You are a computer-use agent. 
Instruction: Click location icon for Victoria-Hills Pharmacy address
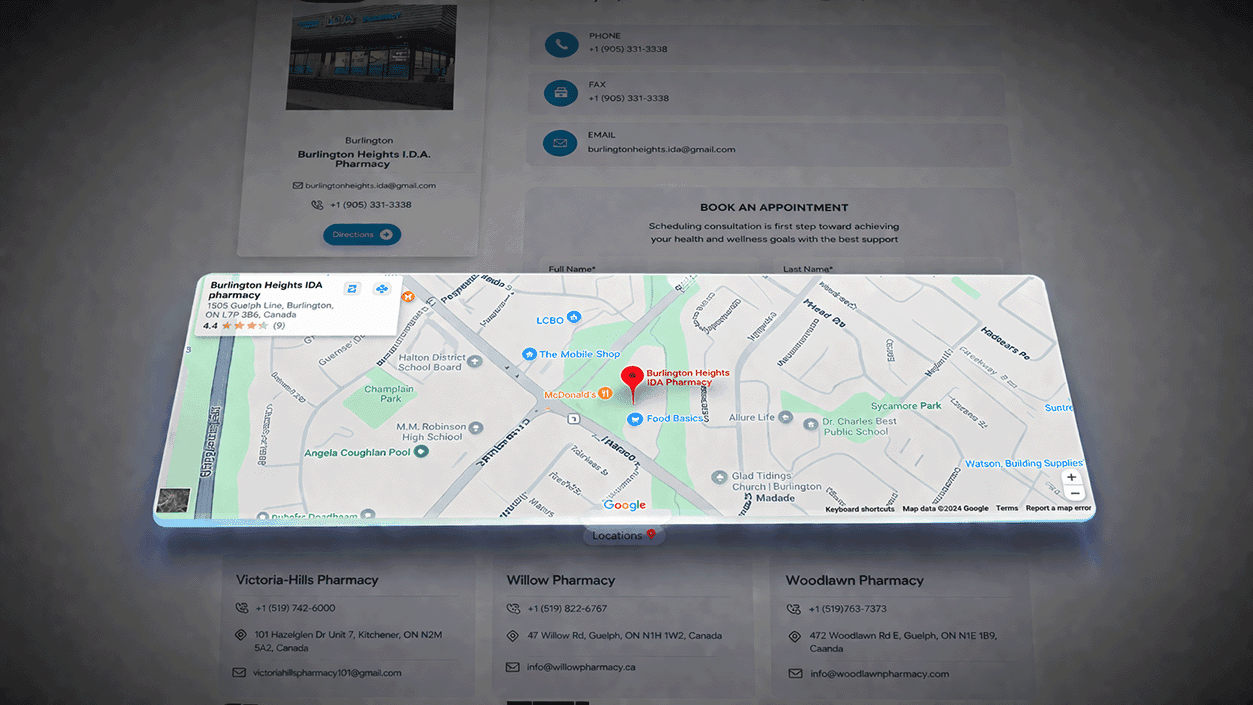pyautogui.click(x=241, y=635)
